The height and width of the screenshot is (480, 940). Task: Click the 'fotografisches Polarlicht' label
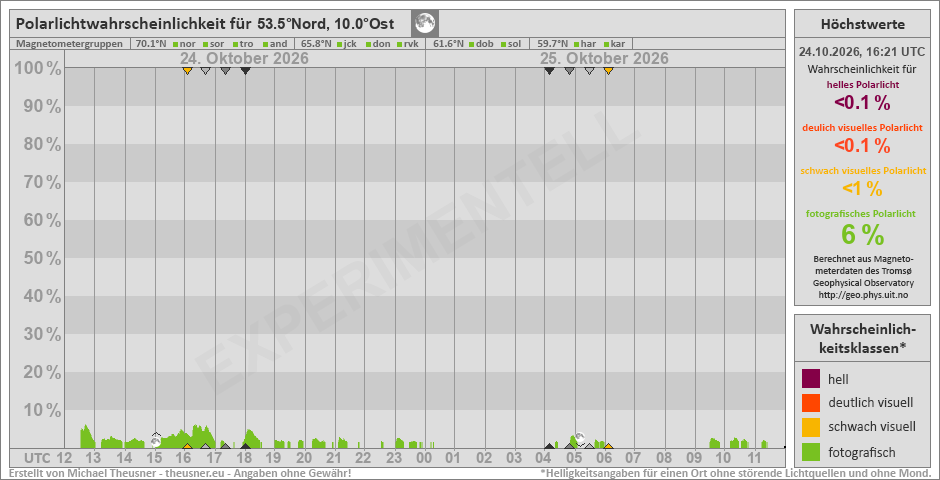[863, 213]
